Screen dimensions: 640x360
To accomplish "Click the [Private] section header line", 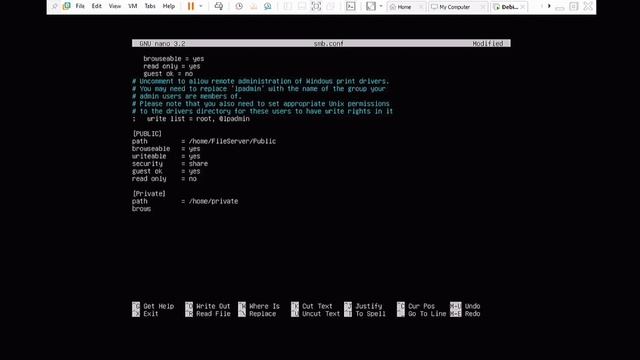I will tap(149, 194).
